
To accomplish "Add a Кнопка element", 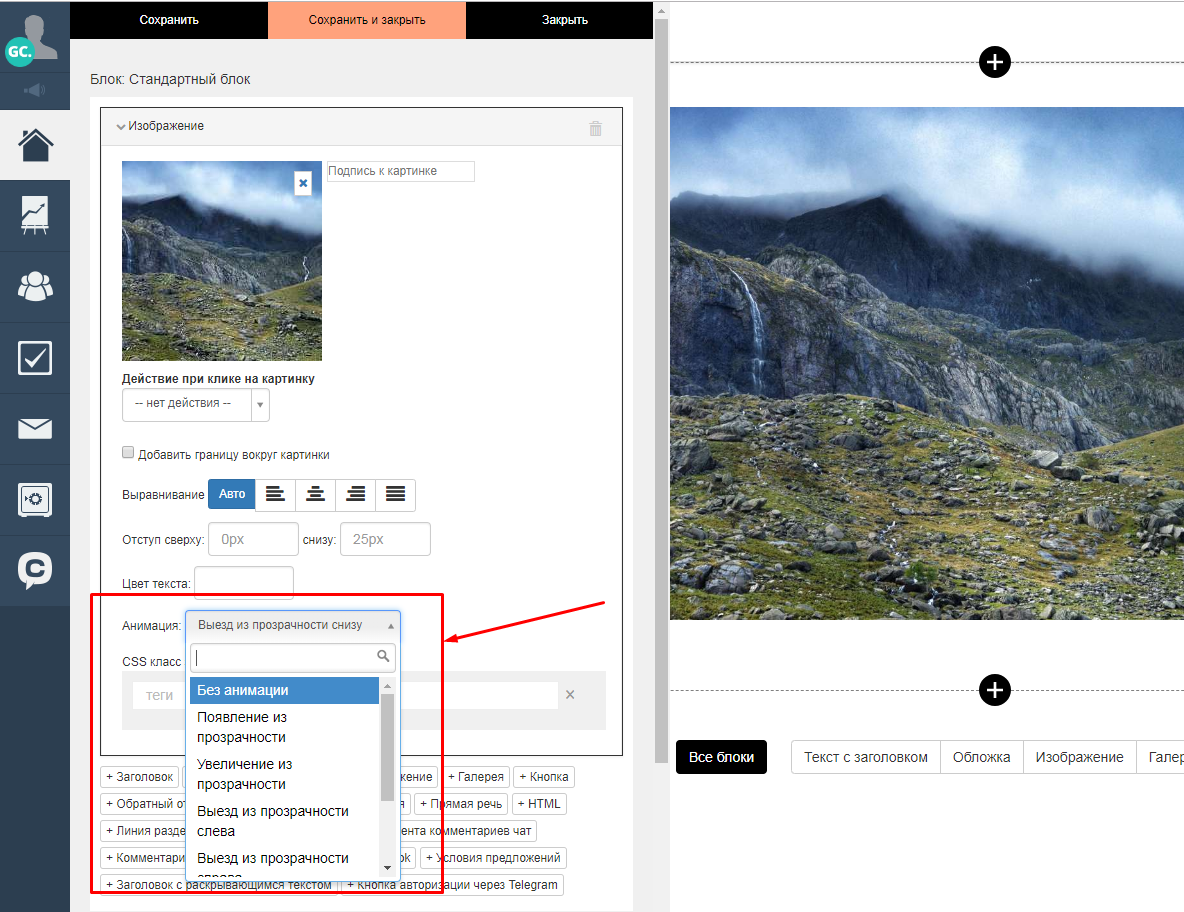I will [x=544, y=777].
